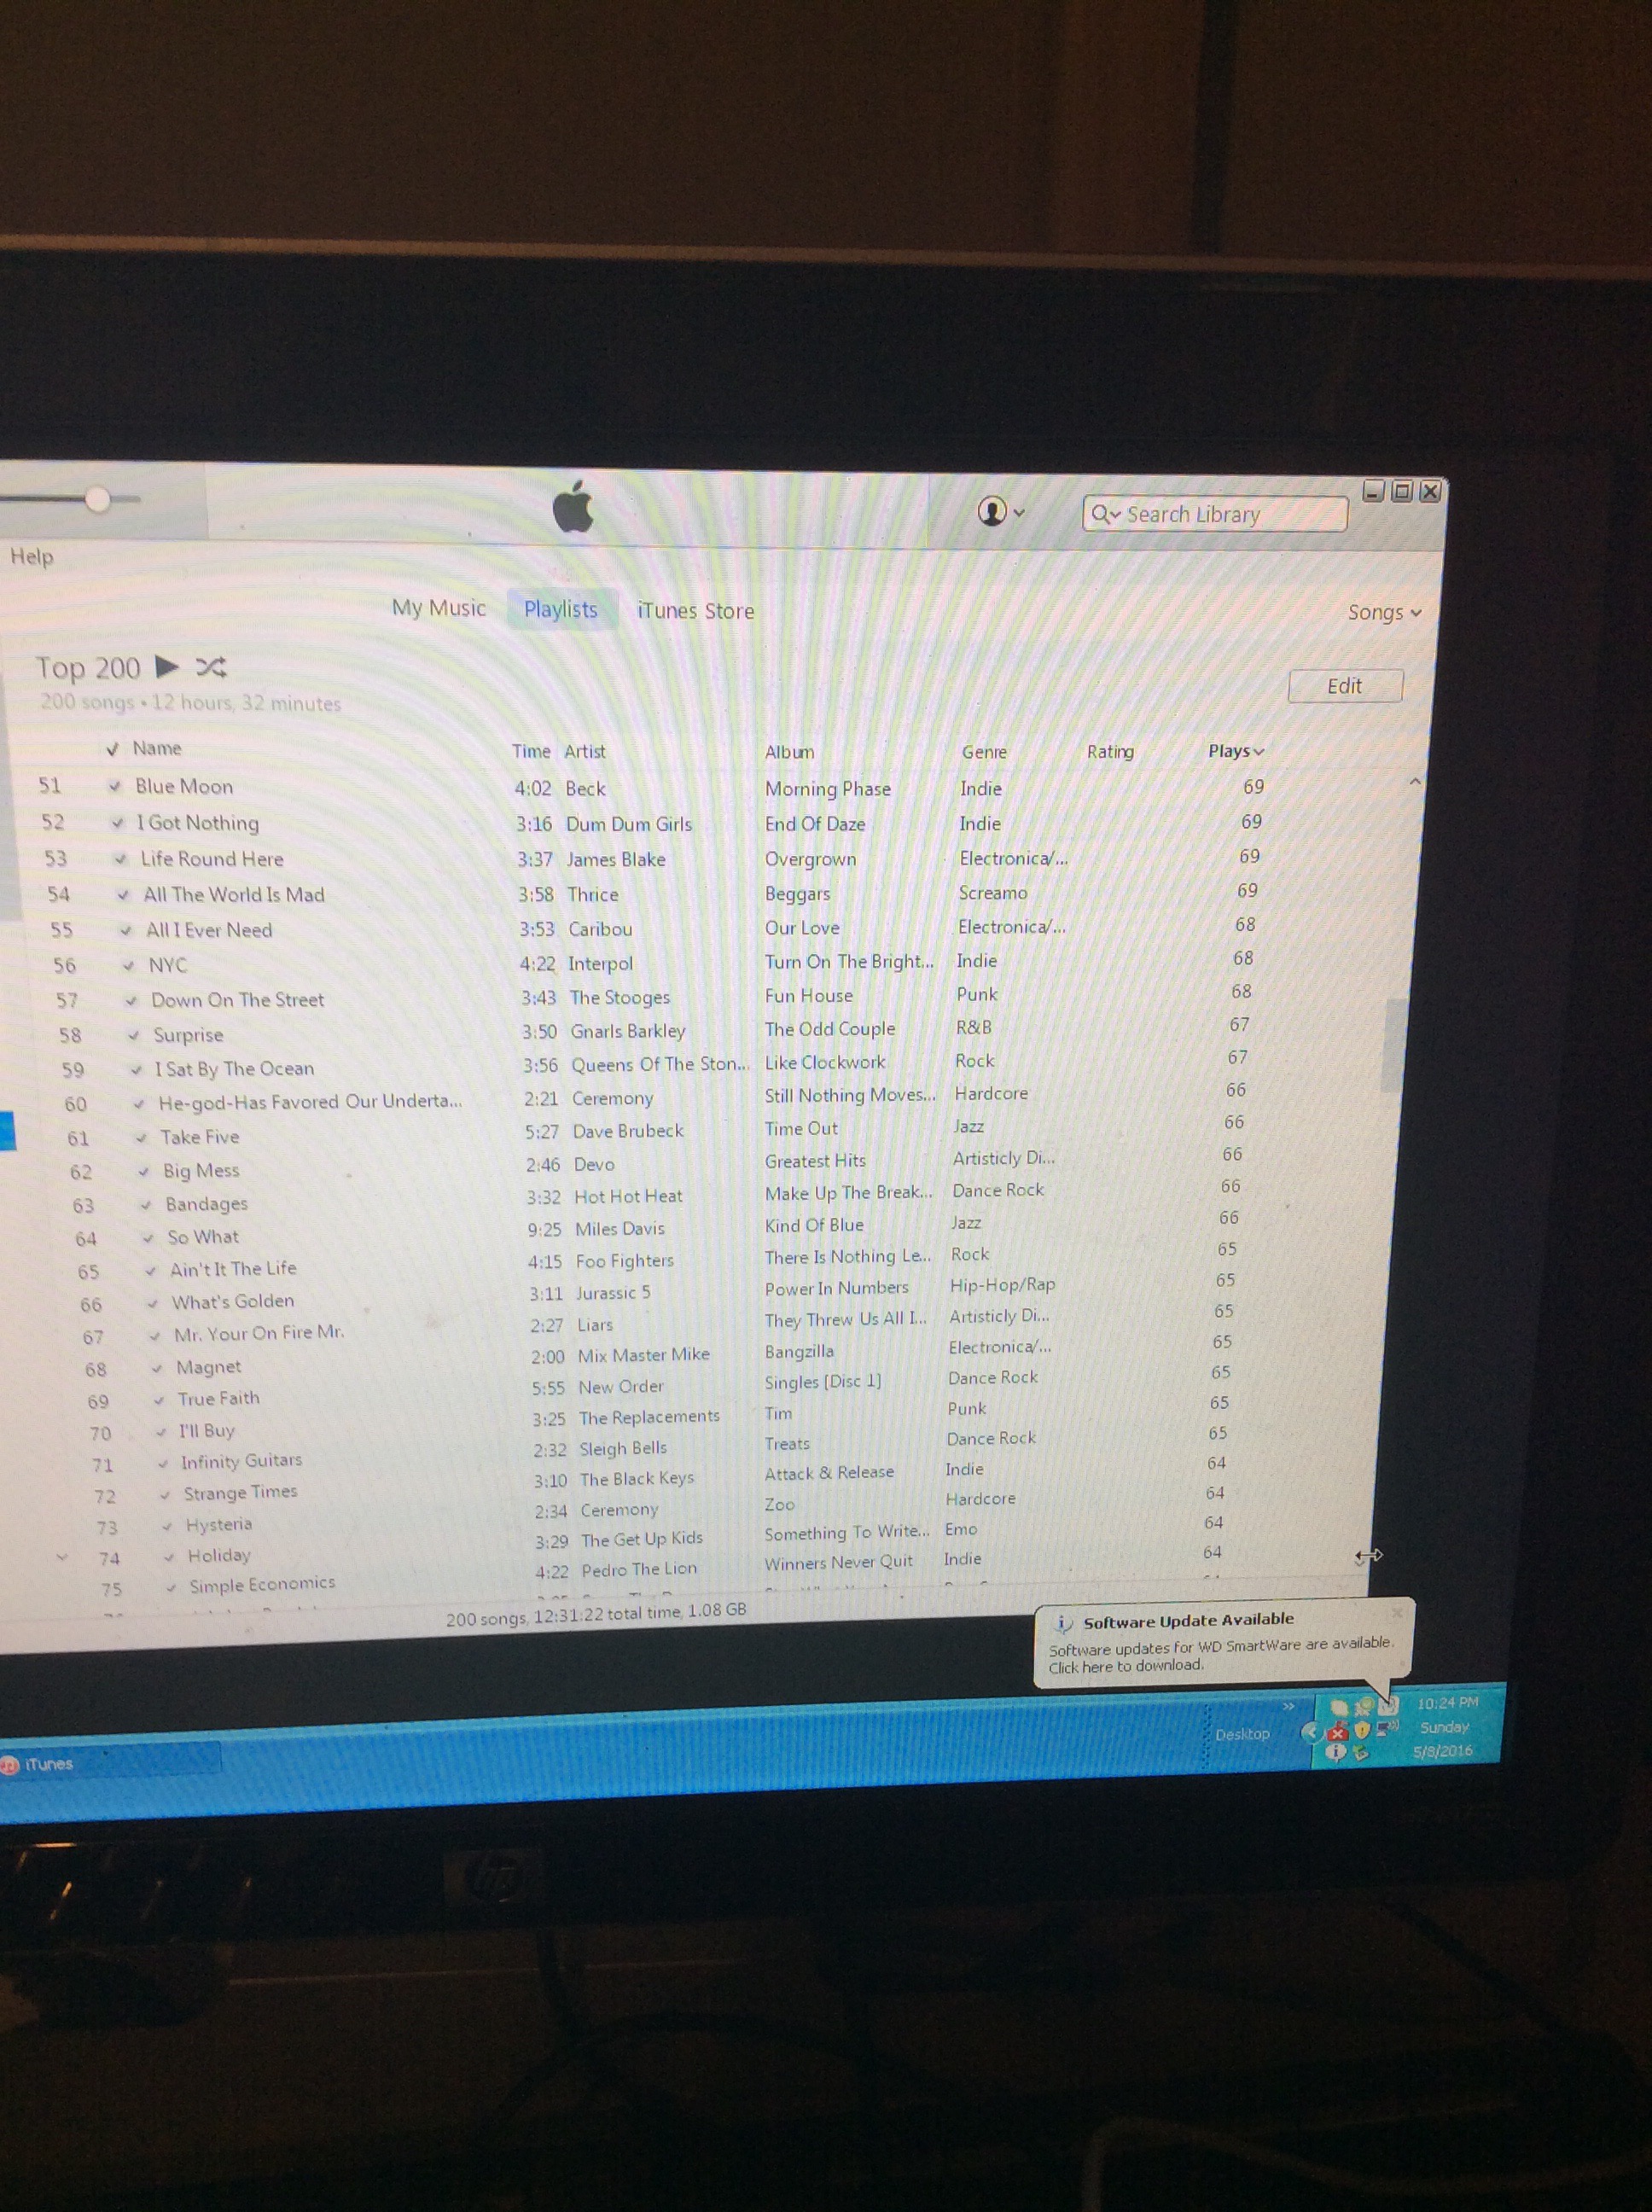
Task: Switch to the My Music tab
Action: [439, 608]
